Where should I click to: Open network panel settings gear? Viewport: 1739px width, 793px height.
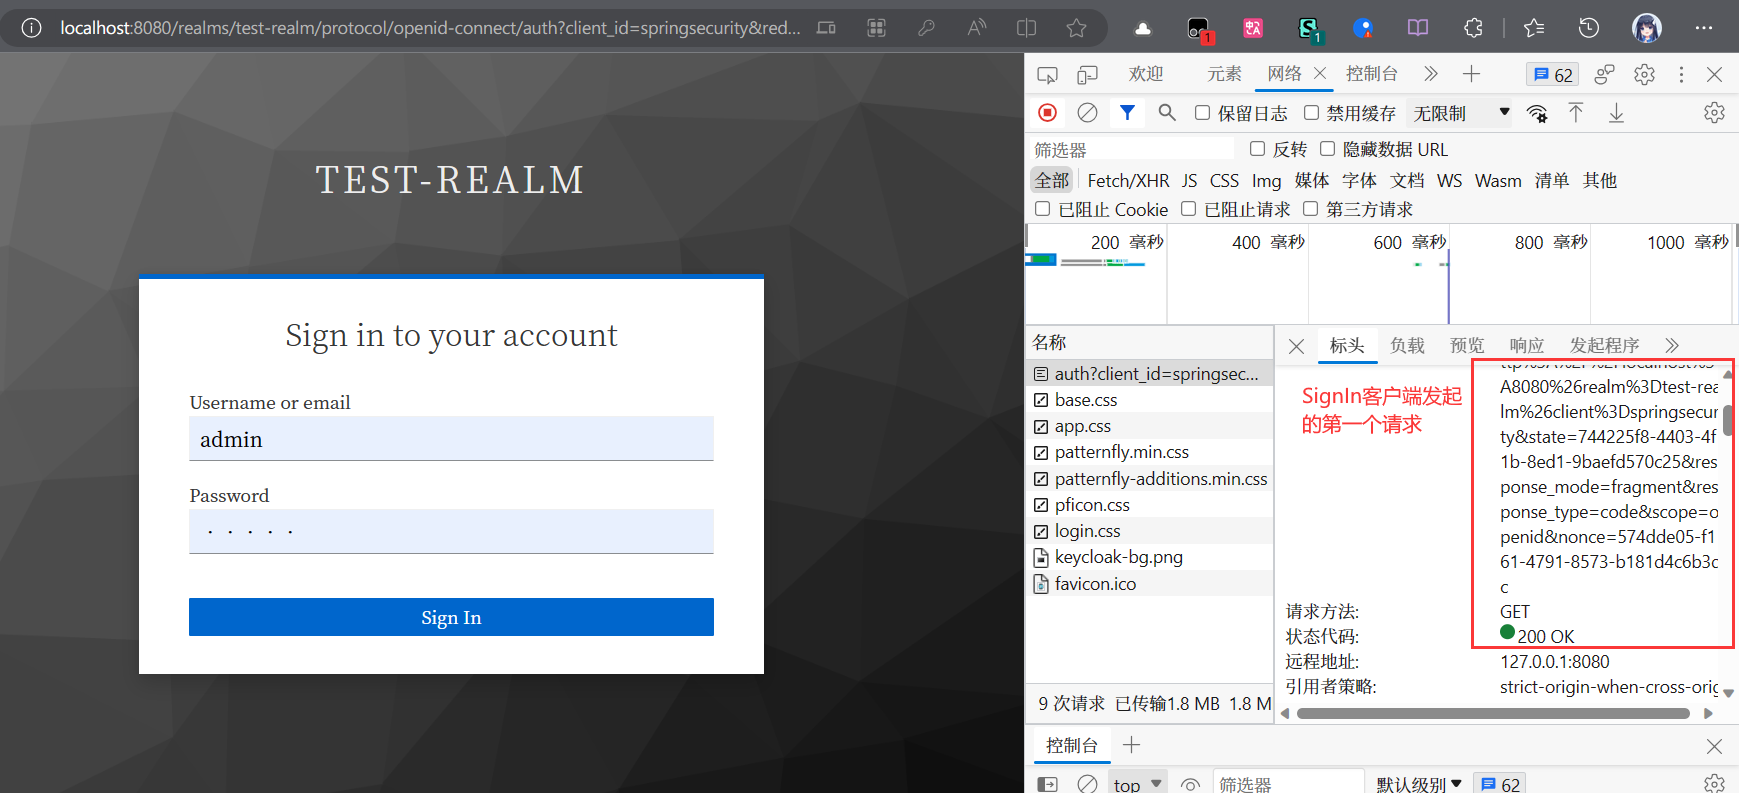coord(1714,113)
